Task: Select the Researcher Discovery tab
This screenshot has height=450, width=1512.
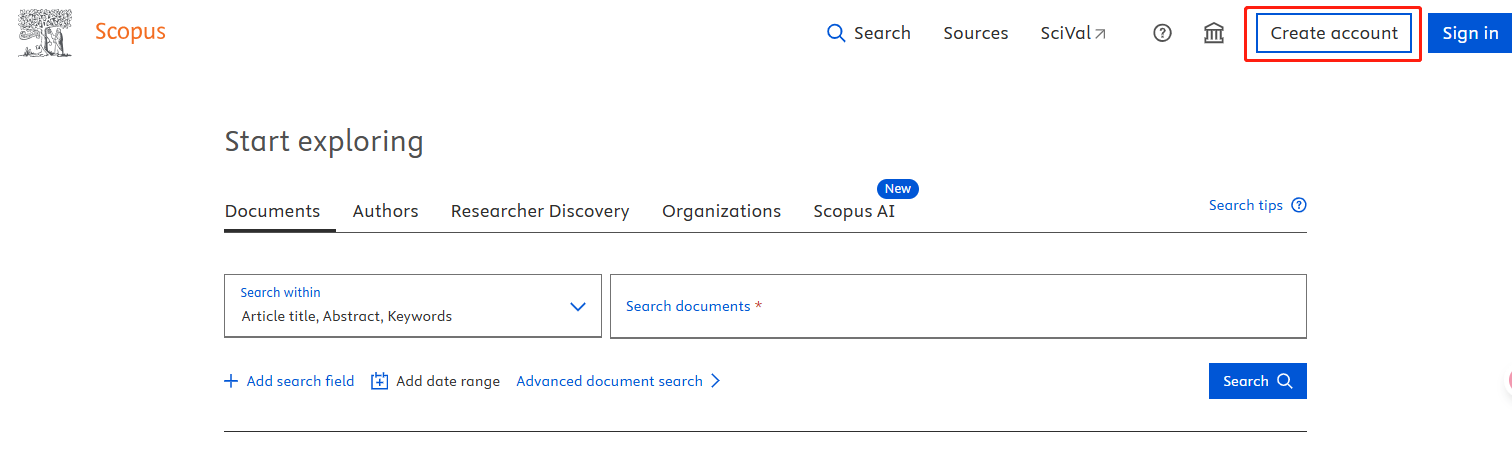Action: tap(540, 211)
